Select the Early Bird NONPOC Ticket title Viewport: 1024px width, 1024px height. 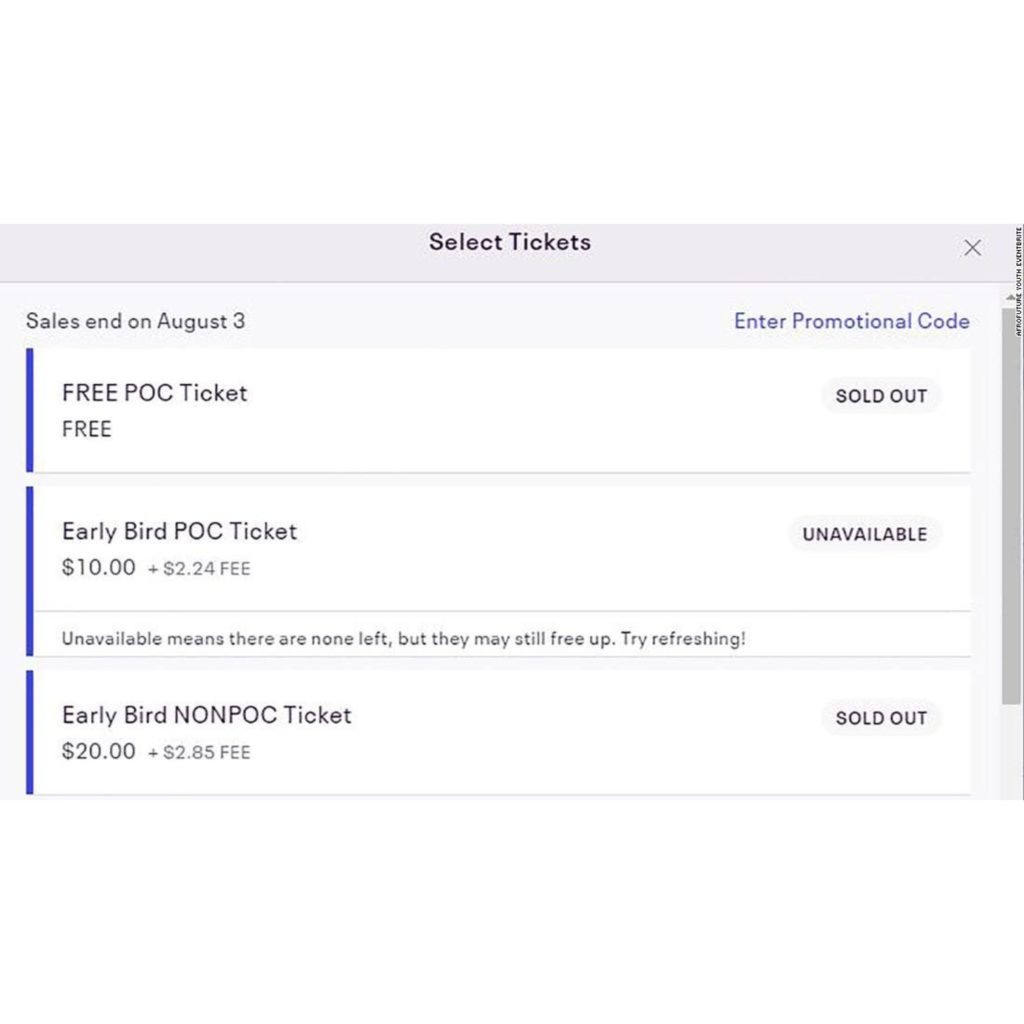tap(206, 715)
